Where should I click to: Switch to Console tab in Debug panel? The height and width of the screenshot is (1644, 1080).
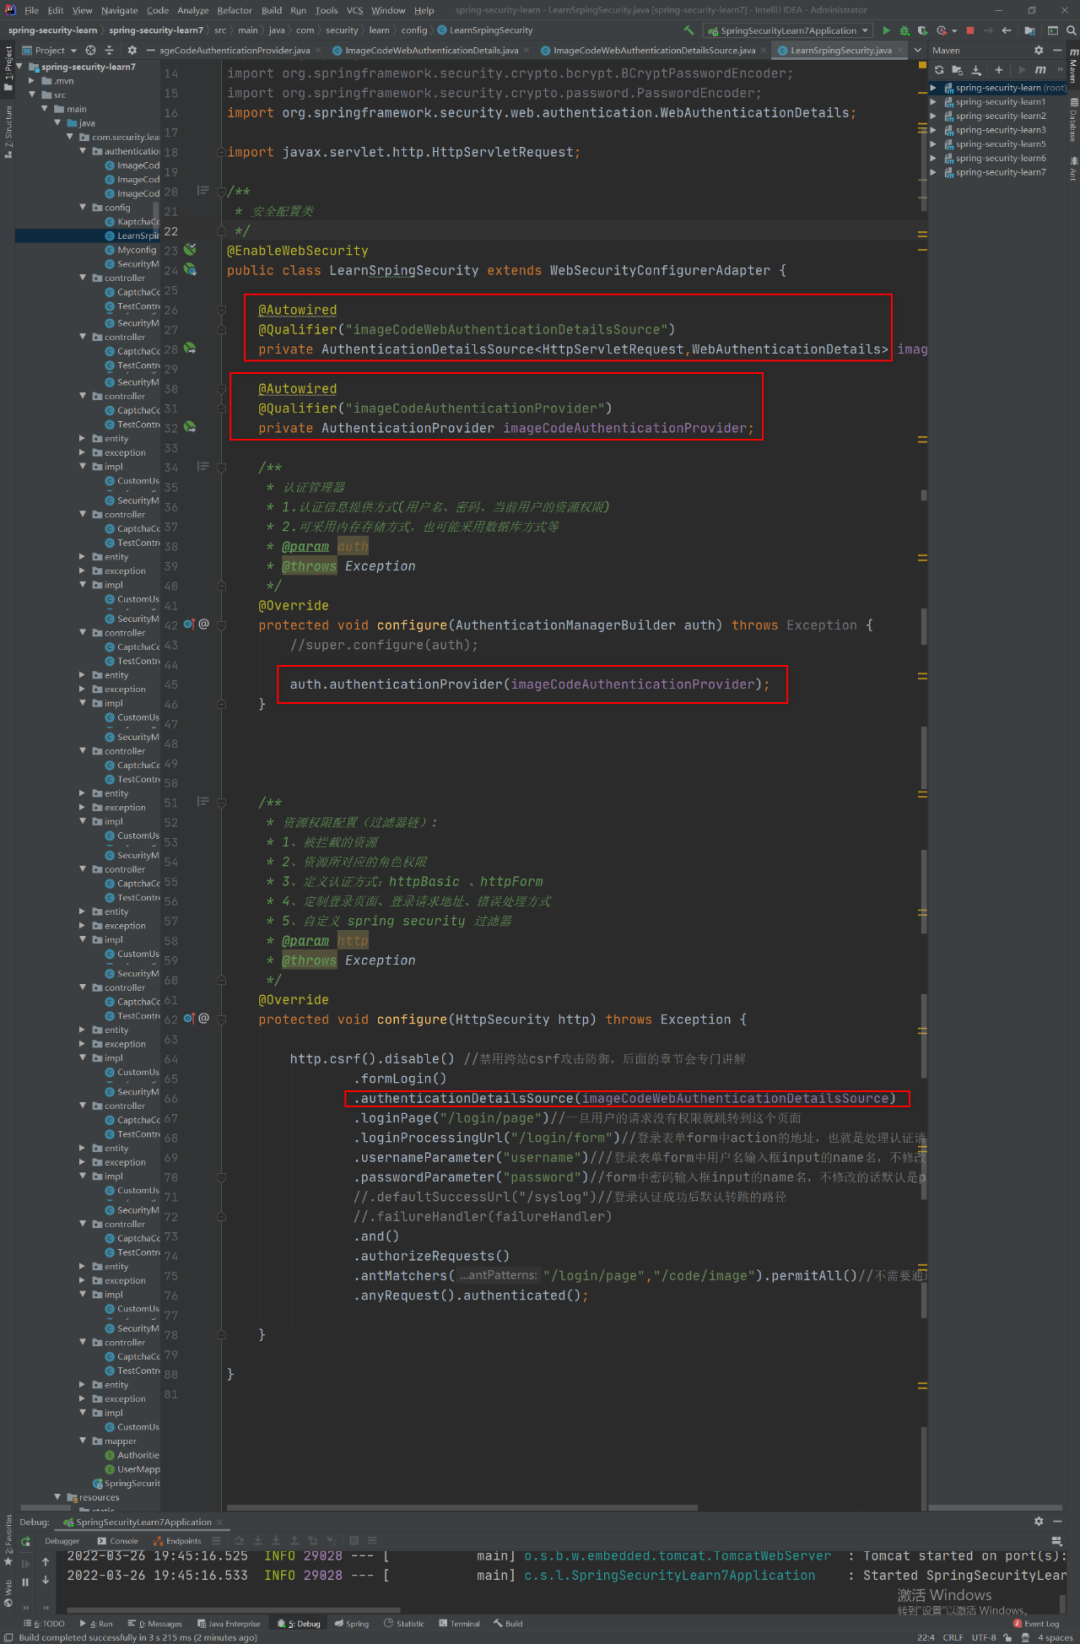click(117, 1541)
